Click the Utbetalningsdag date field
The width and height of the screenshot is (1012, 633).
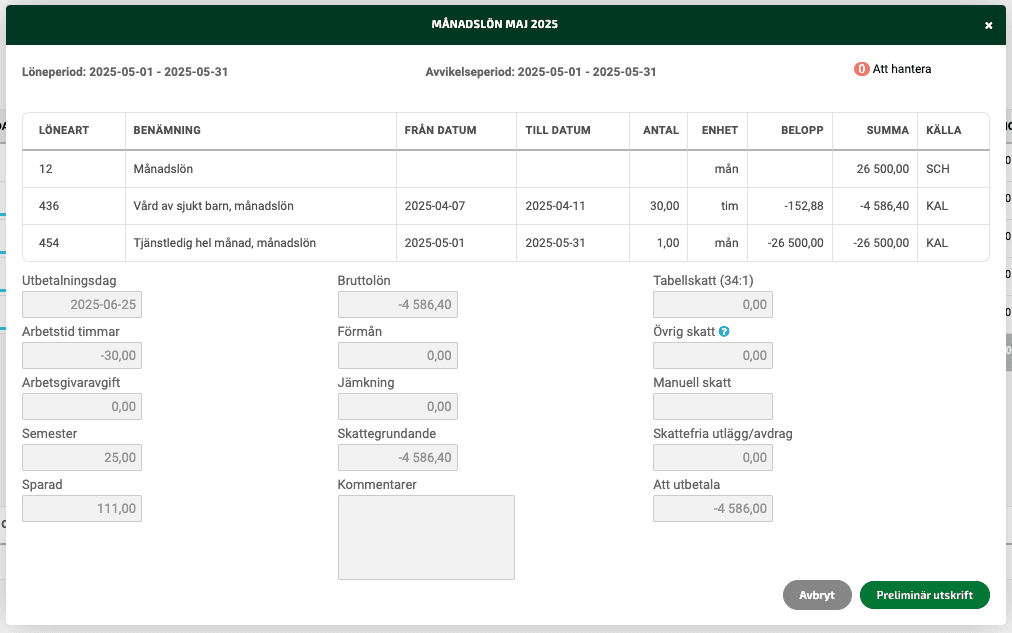pyautogui.click(x=82, y=305)
